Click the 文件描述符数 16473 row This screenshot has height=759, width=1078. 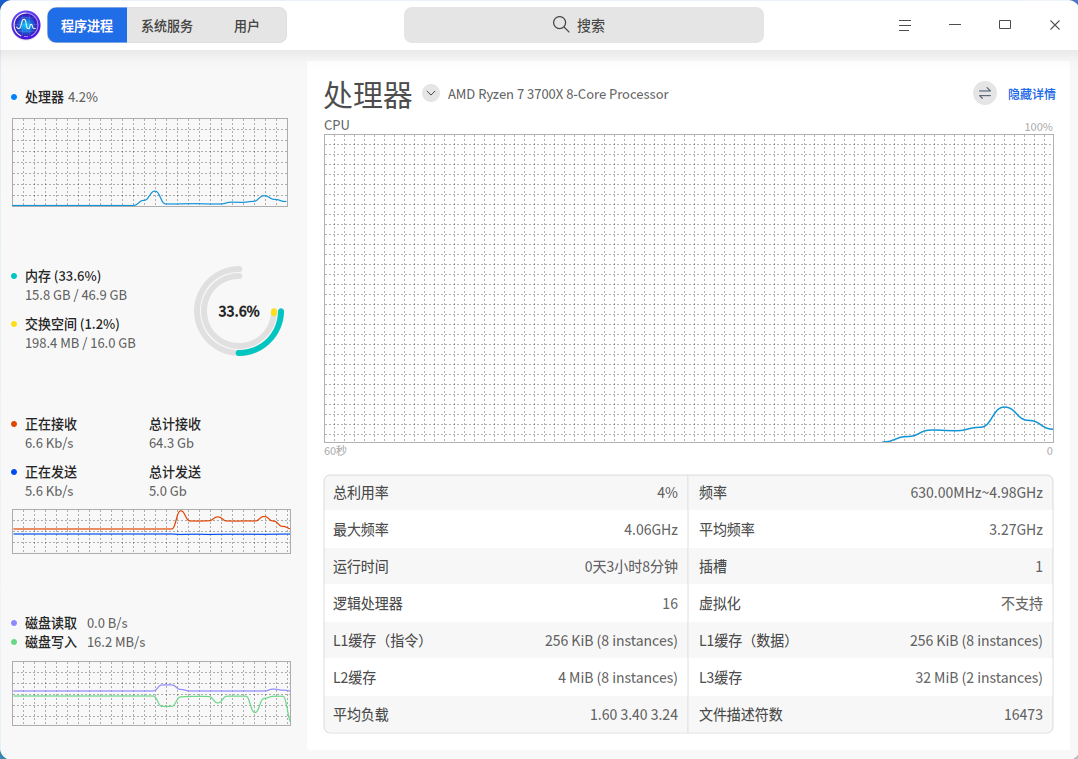coord(870,715)
